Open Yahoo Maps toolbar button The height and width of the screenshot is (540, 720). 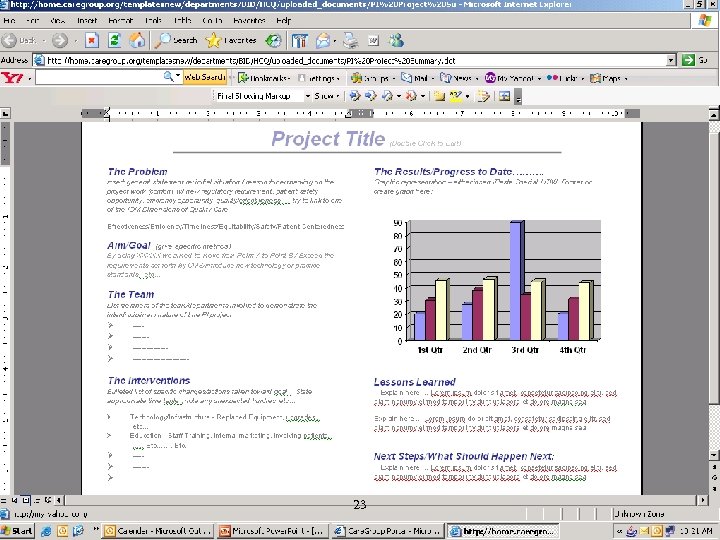[608, 78]
